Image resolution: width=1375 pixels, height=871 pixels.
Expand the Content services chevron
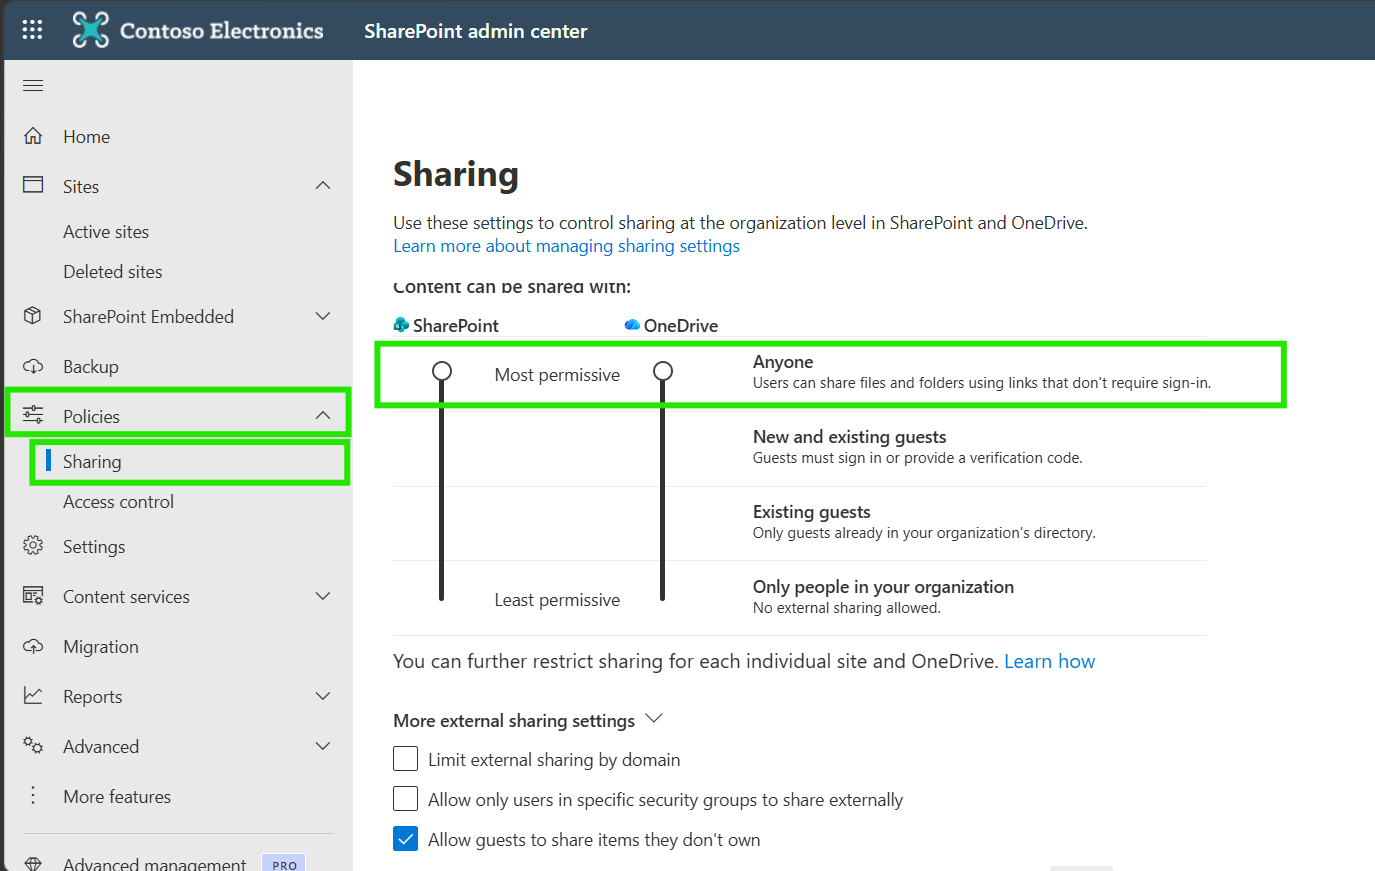[323, 596]
